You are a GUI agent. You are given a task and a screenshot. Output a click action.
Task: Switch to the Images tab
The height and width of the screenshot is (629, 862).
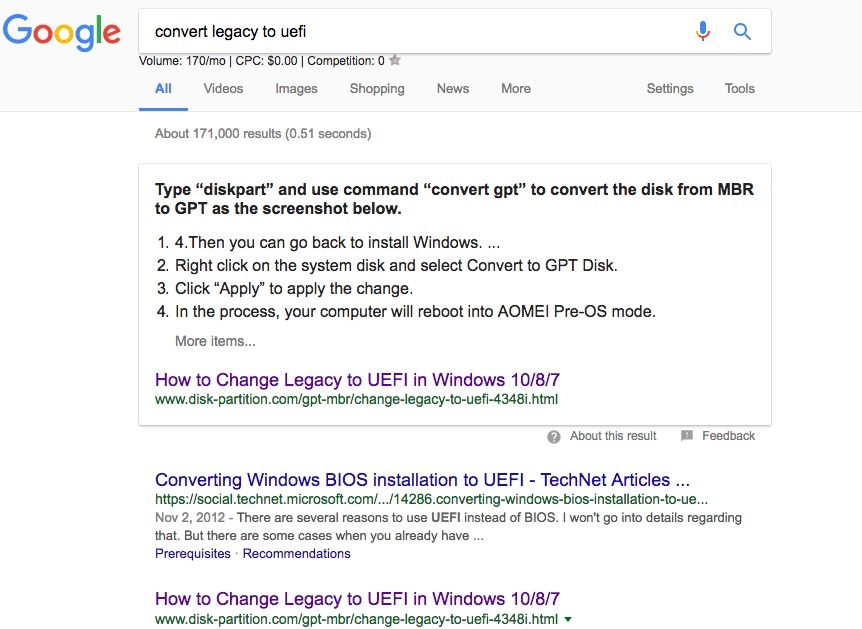click(296, 88)
